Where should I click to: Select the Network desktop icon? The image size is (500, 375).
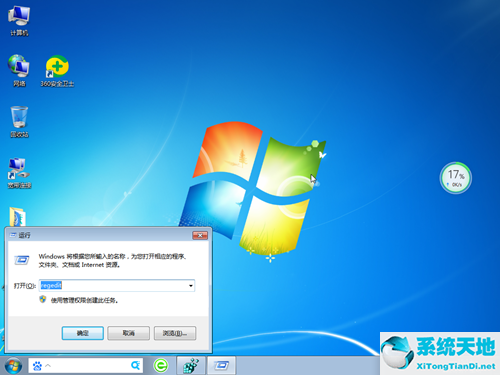click(x=19, y=71)
